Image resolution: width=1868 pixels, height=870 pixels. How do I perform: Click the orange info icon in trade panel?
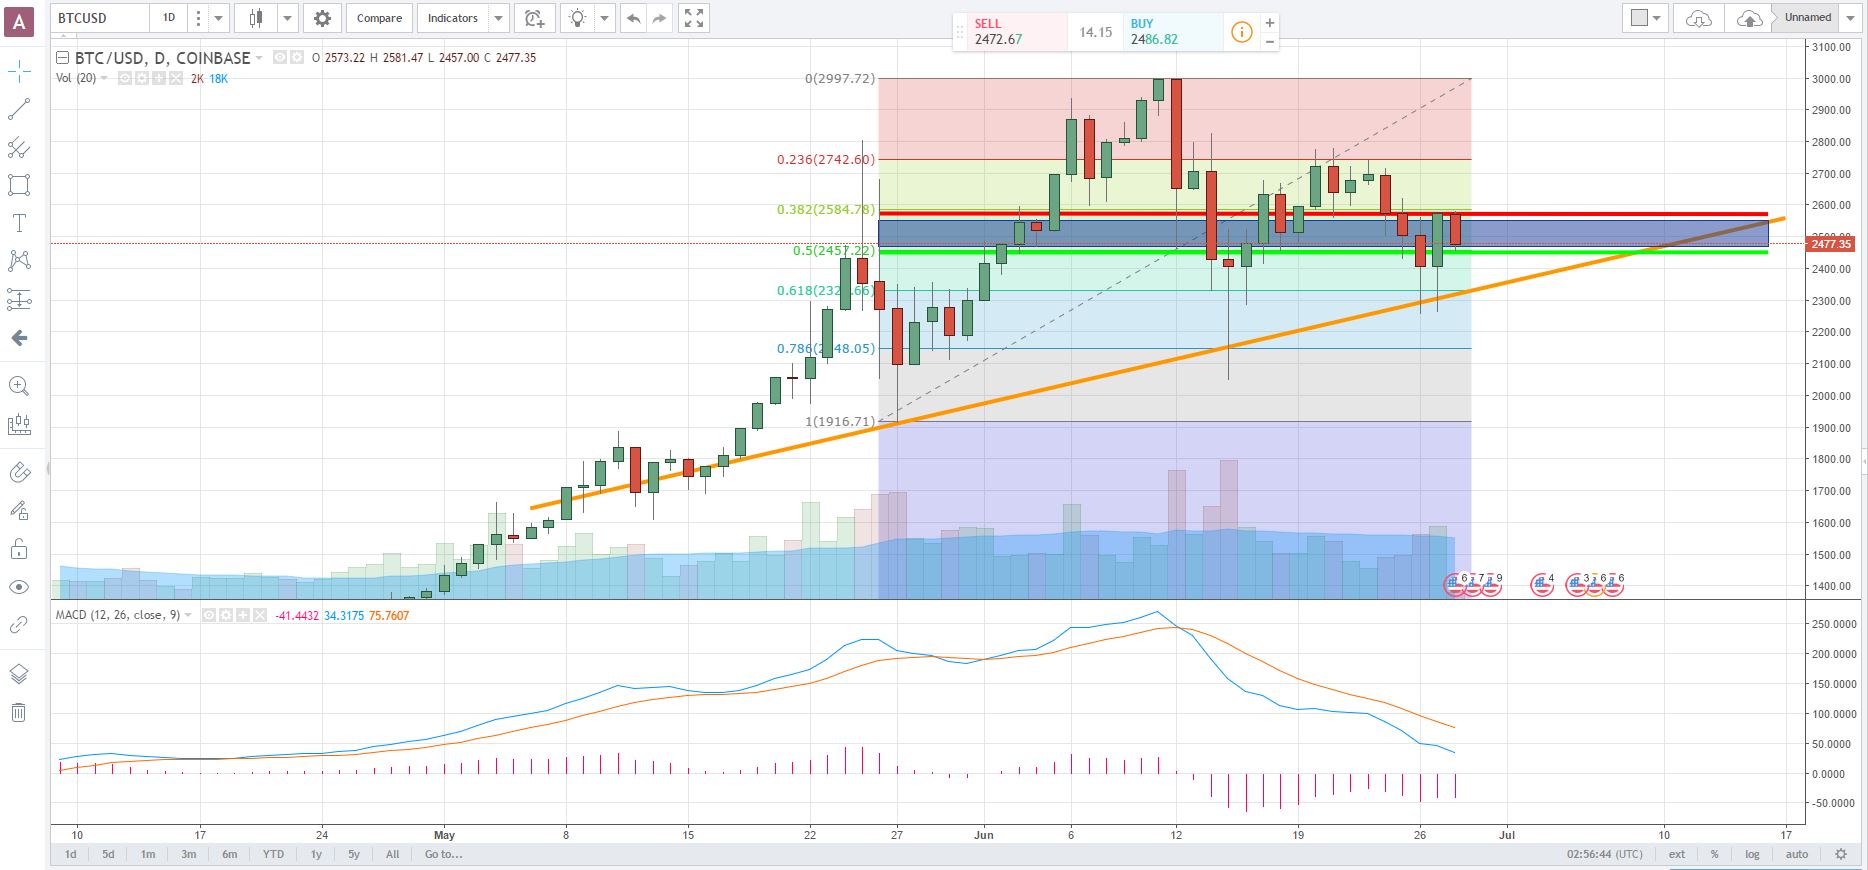point(1241,32)
